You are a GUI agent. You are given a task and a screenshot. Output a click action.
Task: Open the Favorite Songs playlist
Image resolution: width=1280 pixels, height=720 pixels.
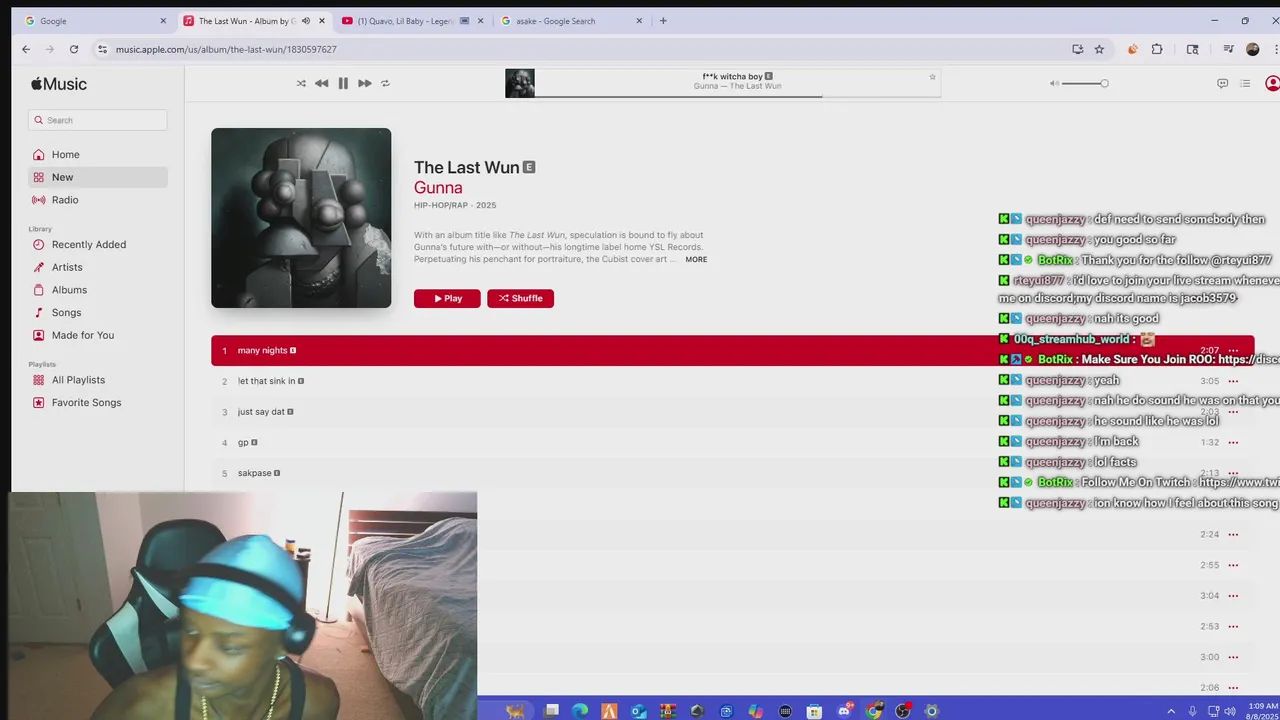(98, 402)
